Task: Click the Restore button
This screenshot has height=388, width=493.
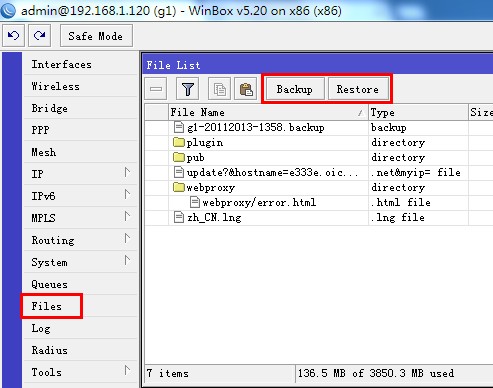Action: pos(358,89)
